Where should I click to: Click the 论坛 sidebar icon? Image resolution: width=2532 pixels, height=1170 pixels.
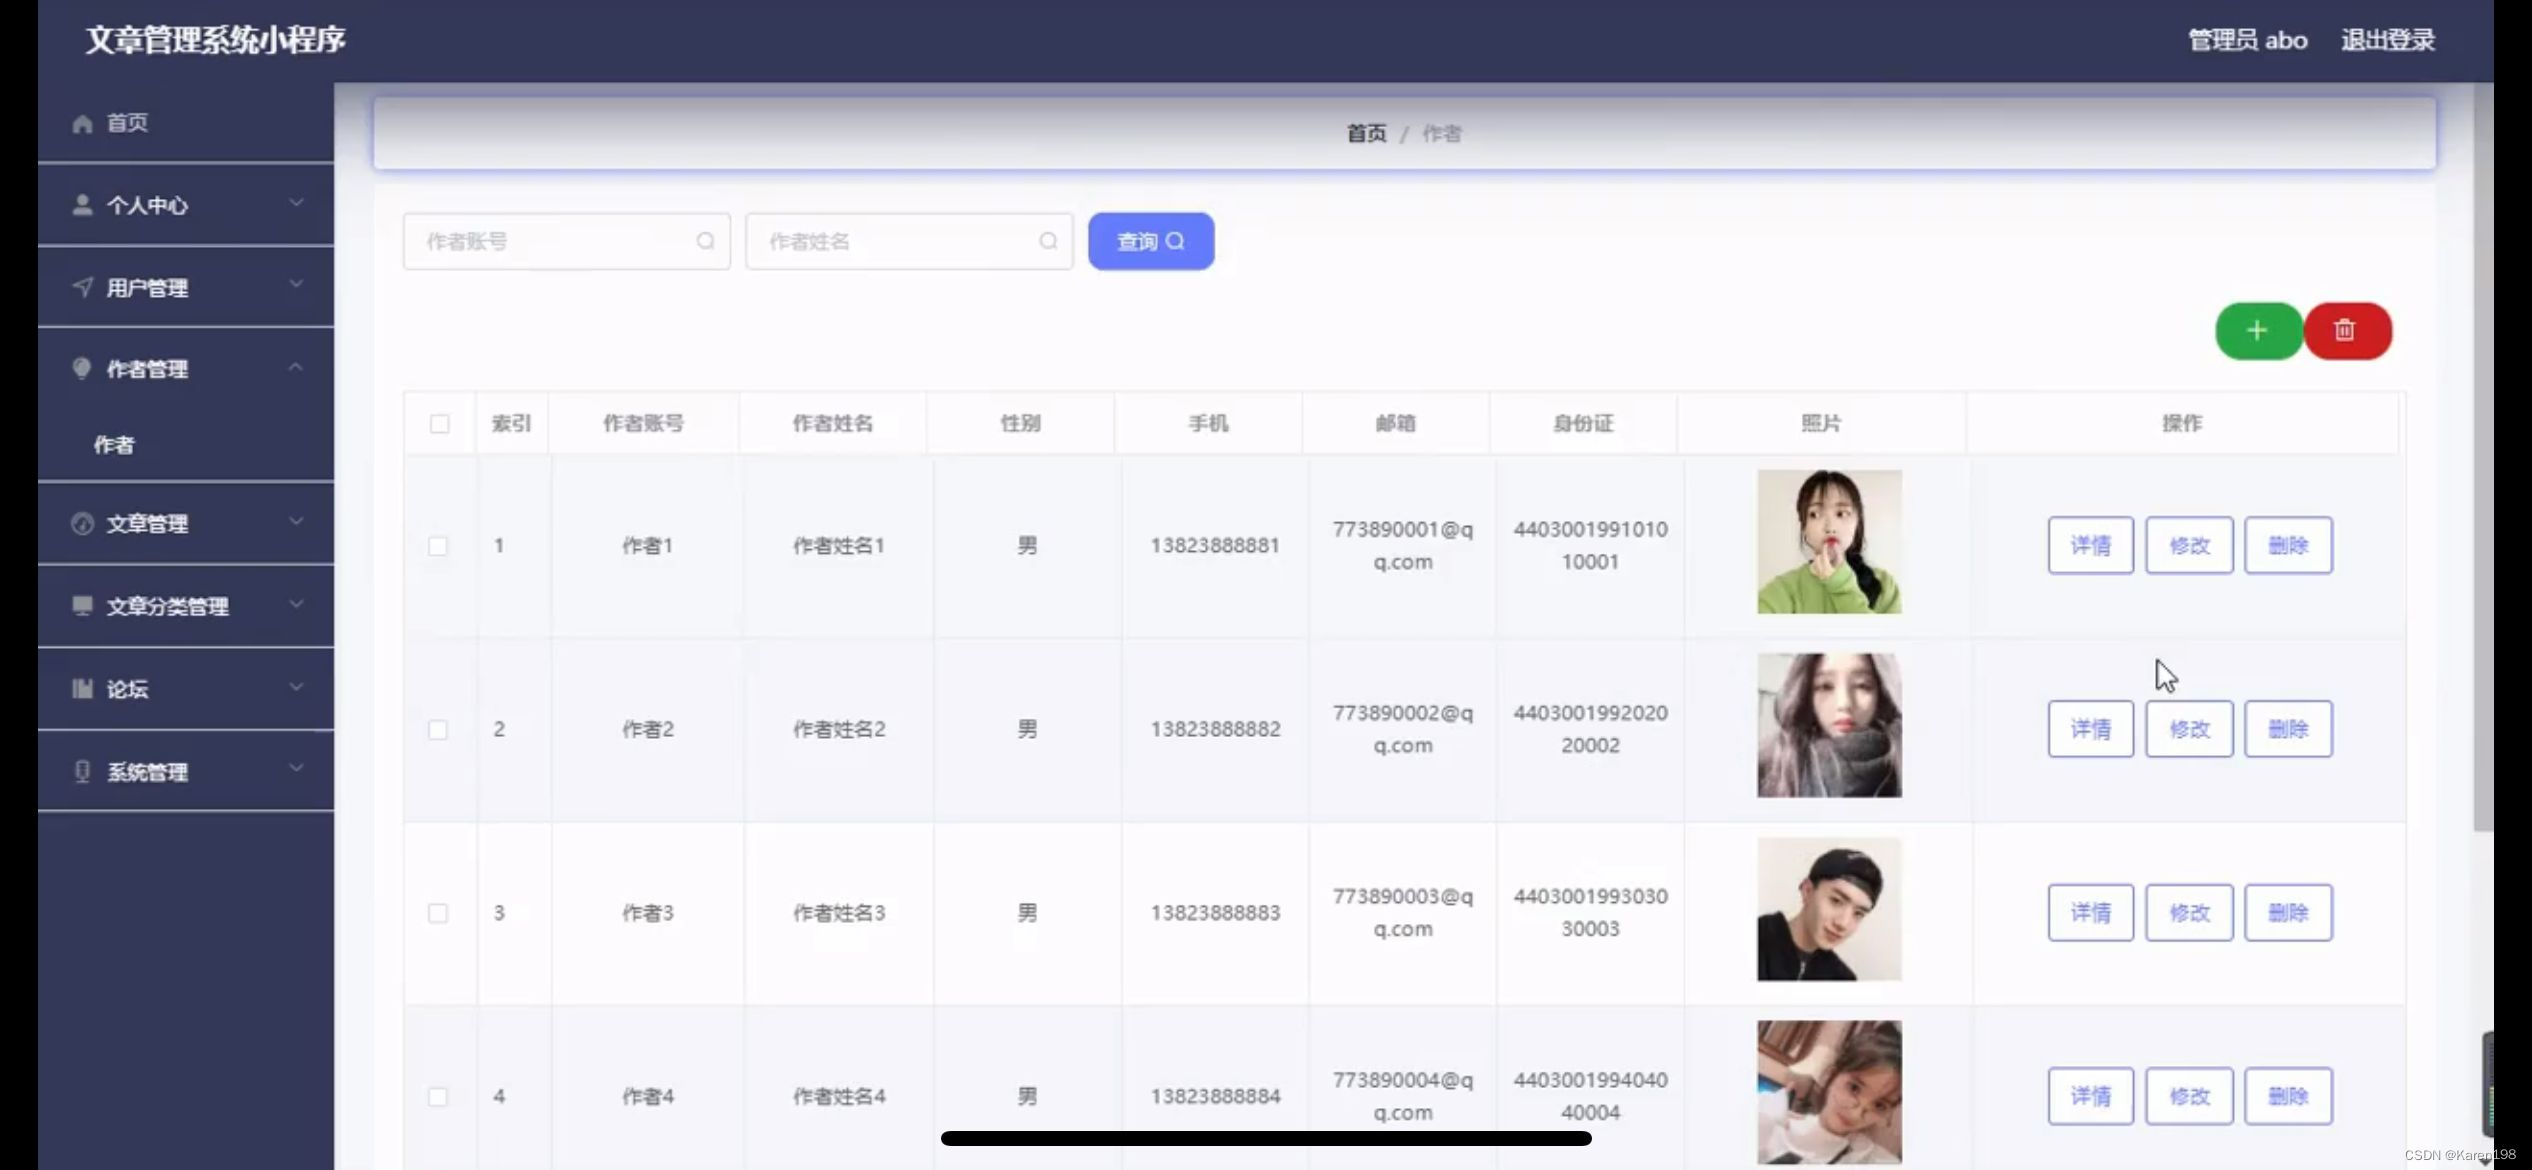click(x=82, y=689)
